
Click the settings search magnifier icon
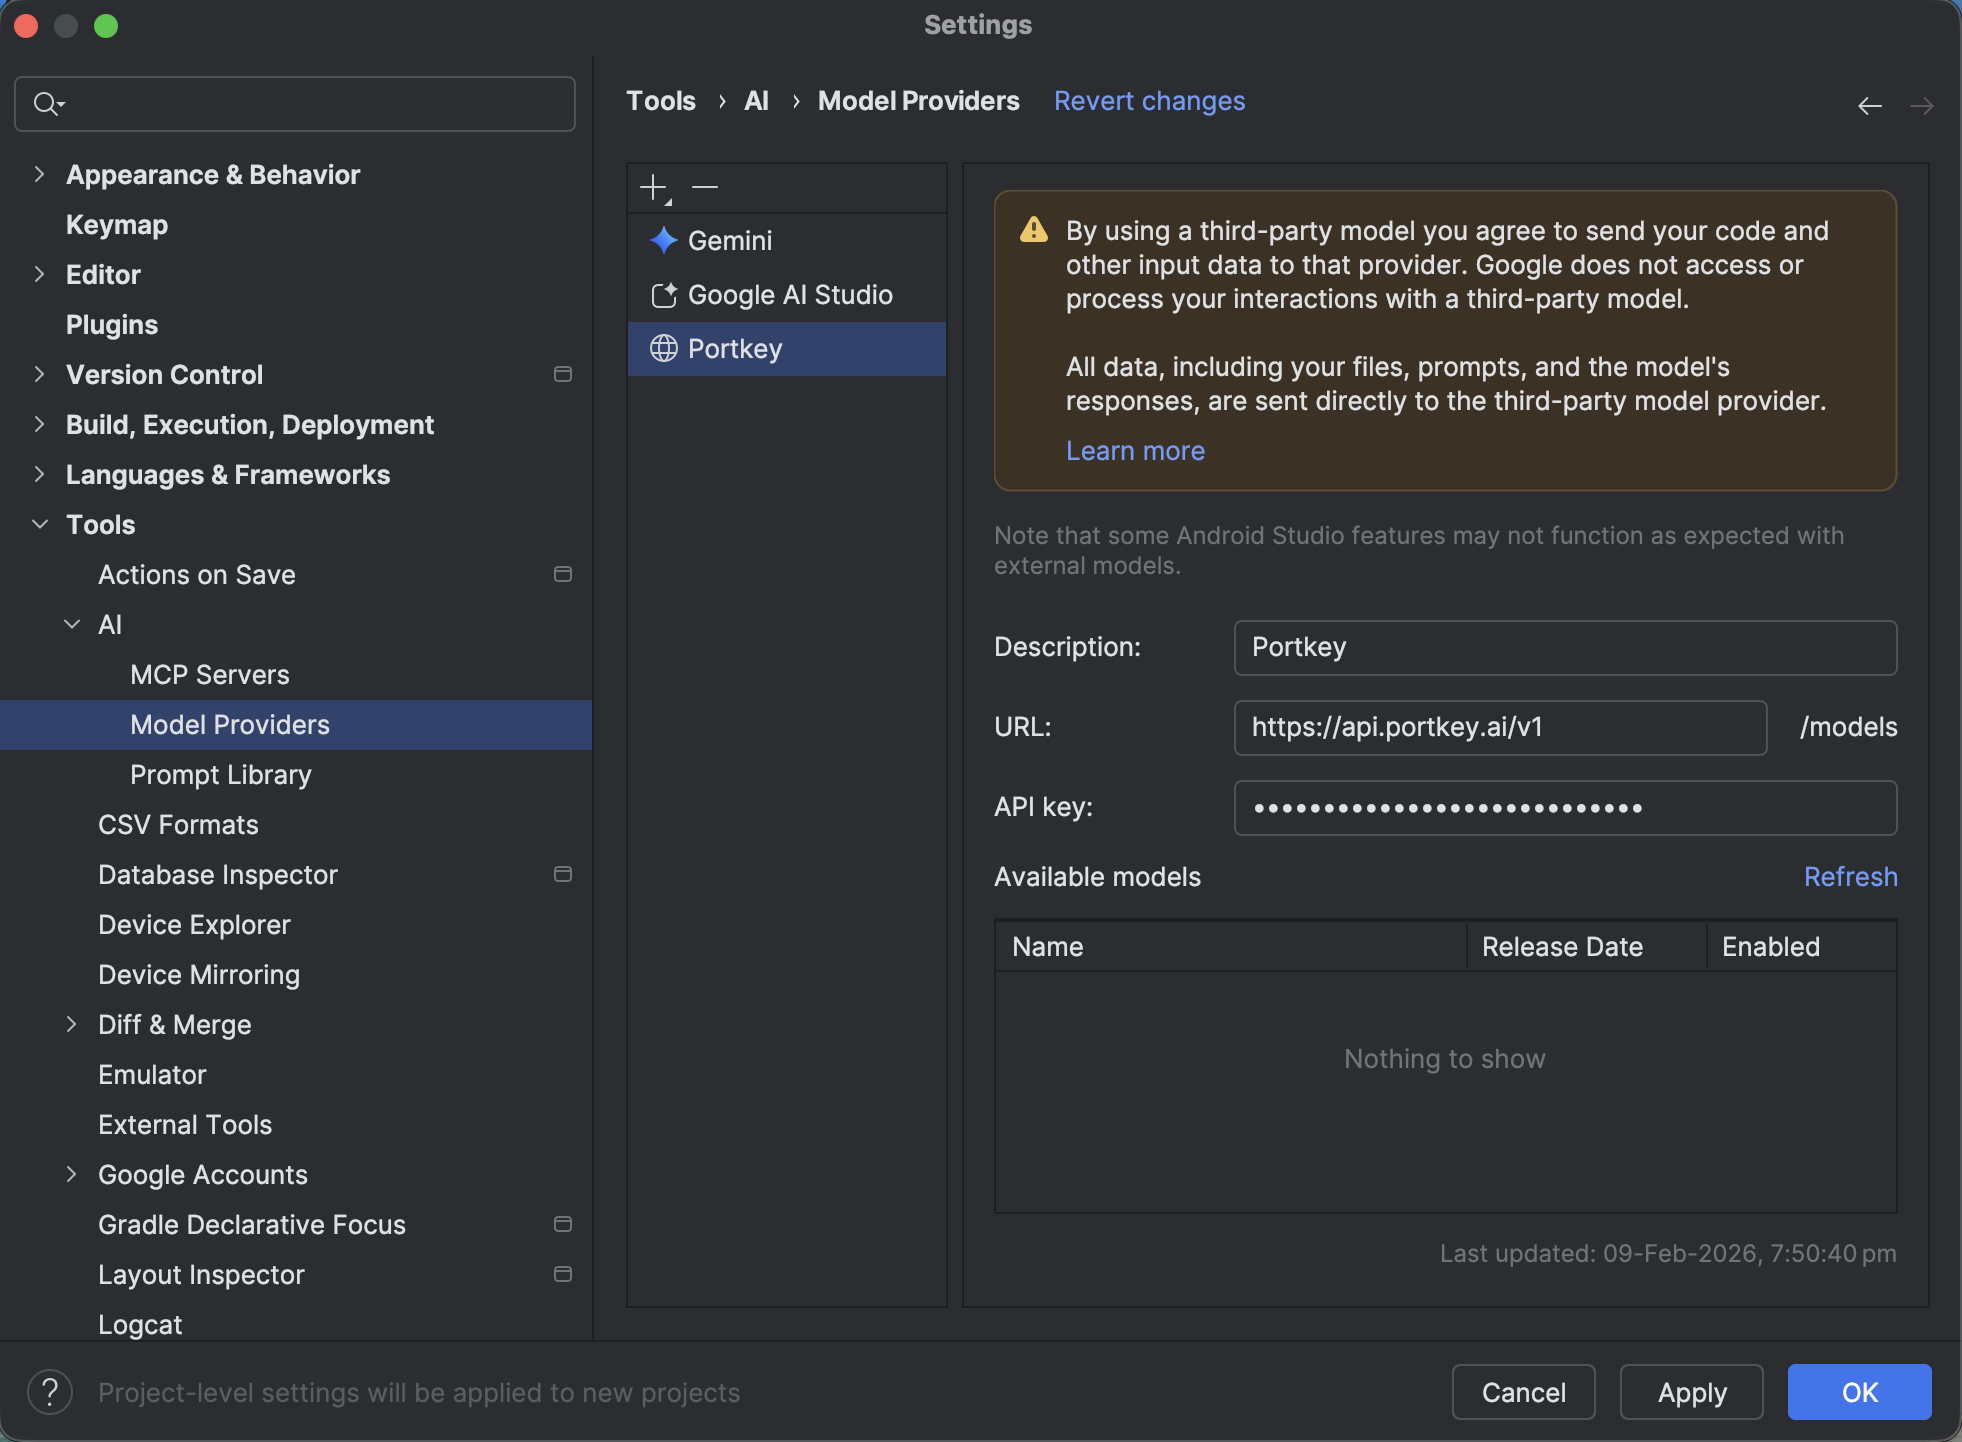tap(46, 104)
